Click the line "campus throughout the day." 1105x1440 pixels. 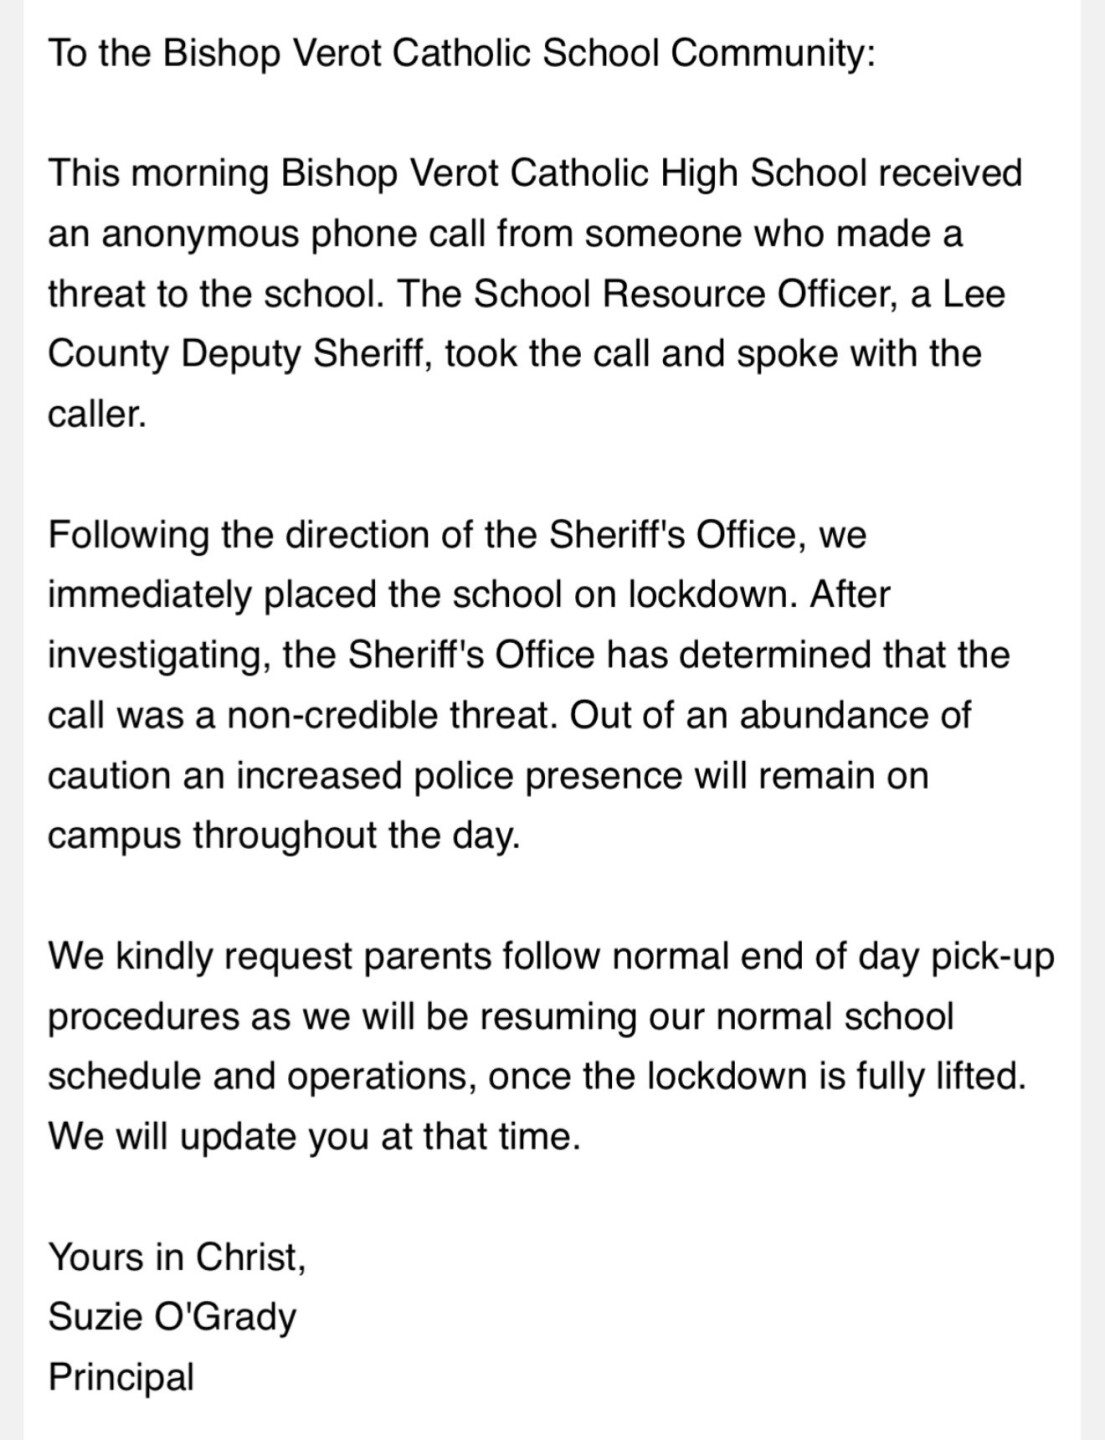point(284,835)
